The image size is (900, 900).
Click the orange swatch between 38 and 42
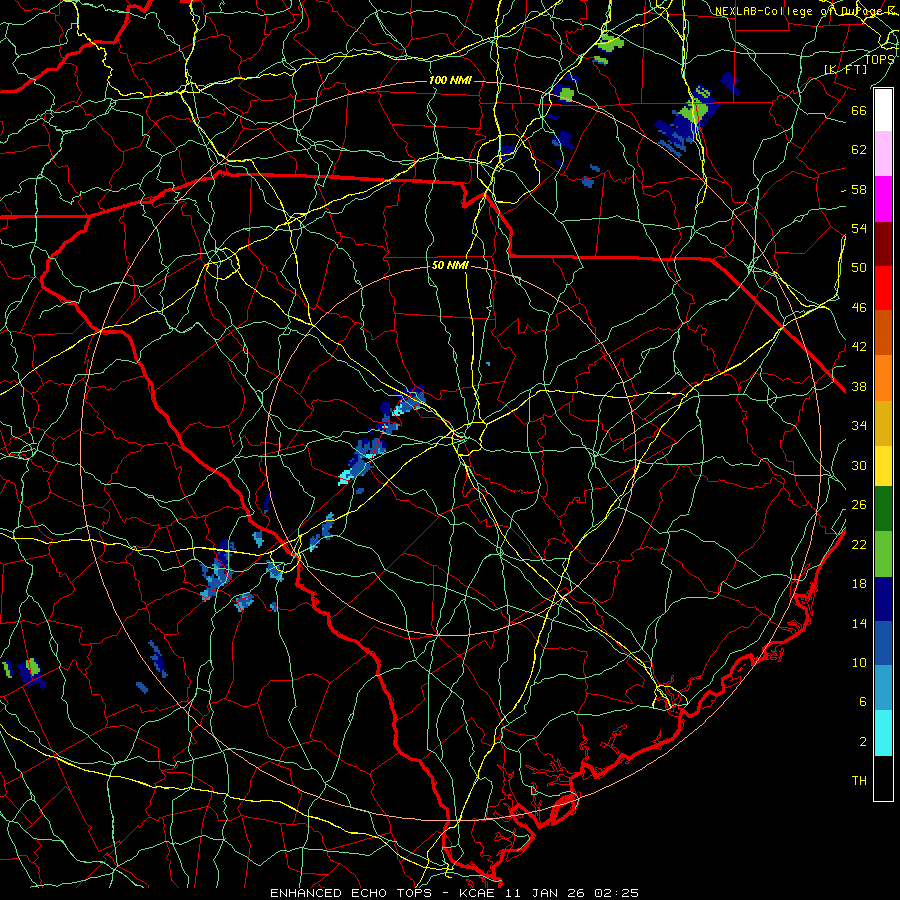pos(883,378)
